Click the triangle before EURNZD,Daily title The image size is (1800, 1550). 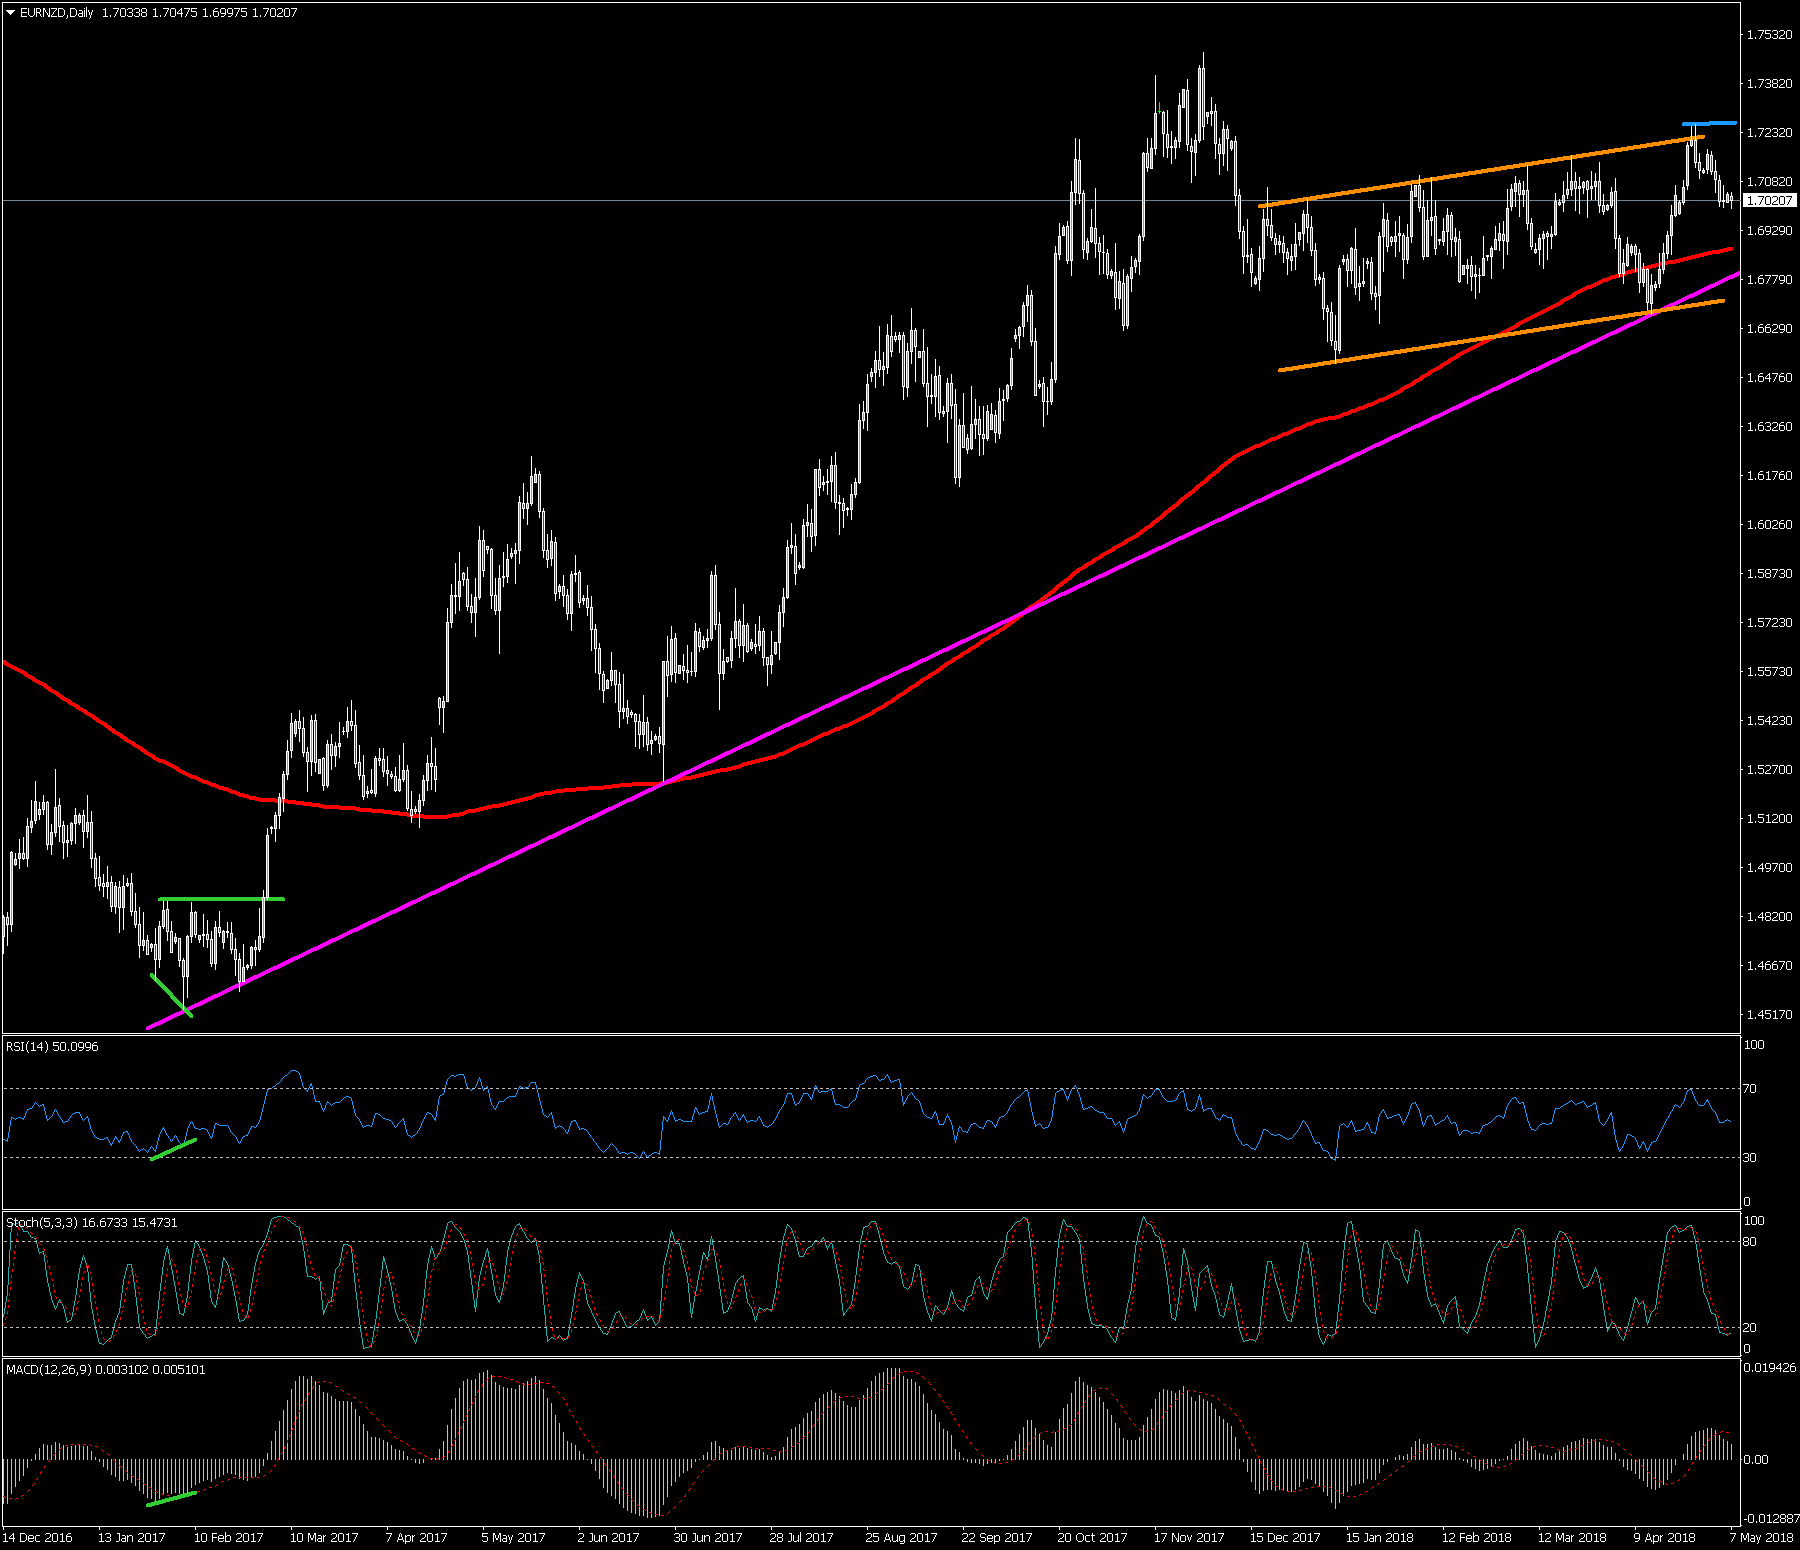(10, 13)
